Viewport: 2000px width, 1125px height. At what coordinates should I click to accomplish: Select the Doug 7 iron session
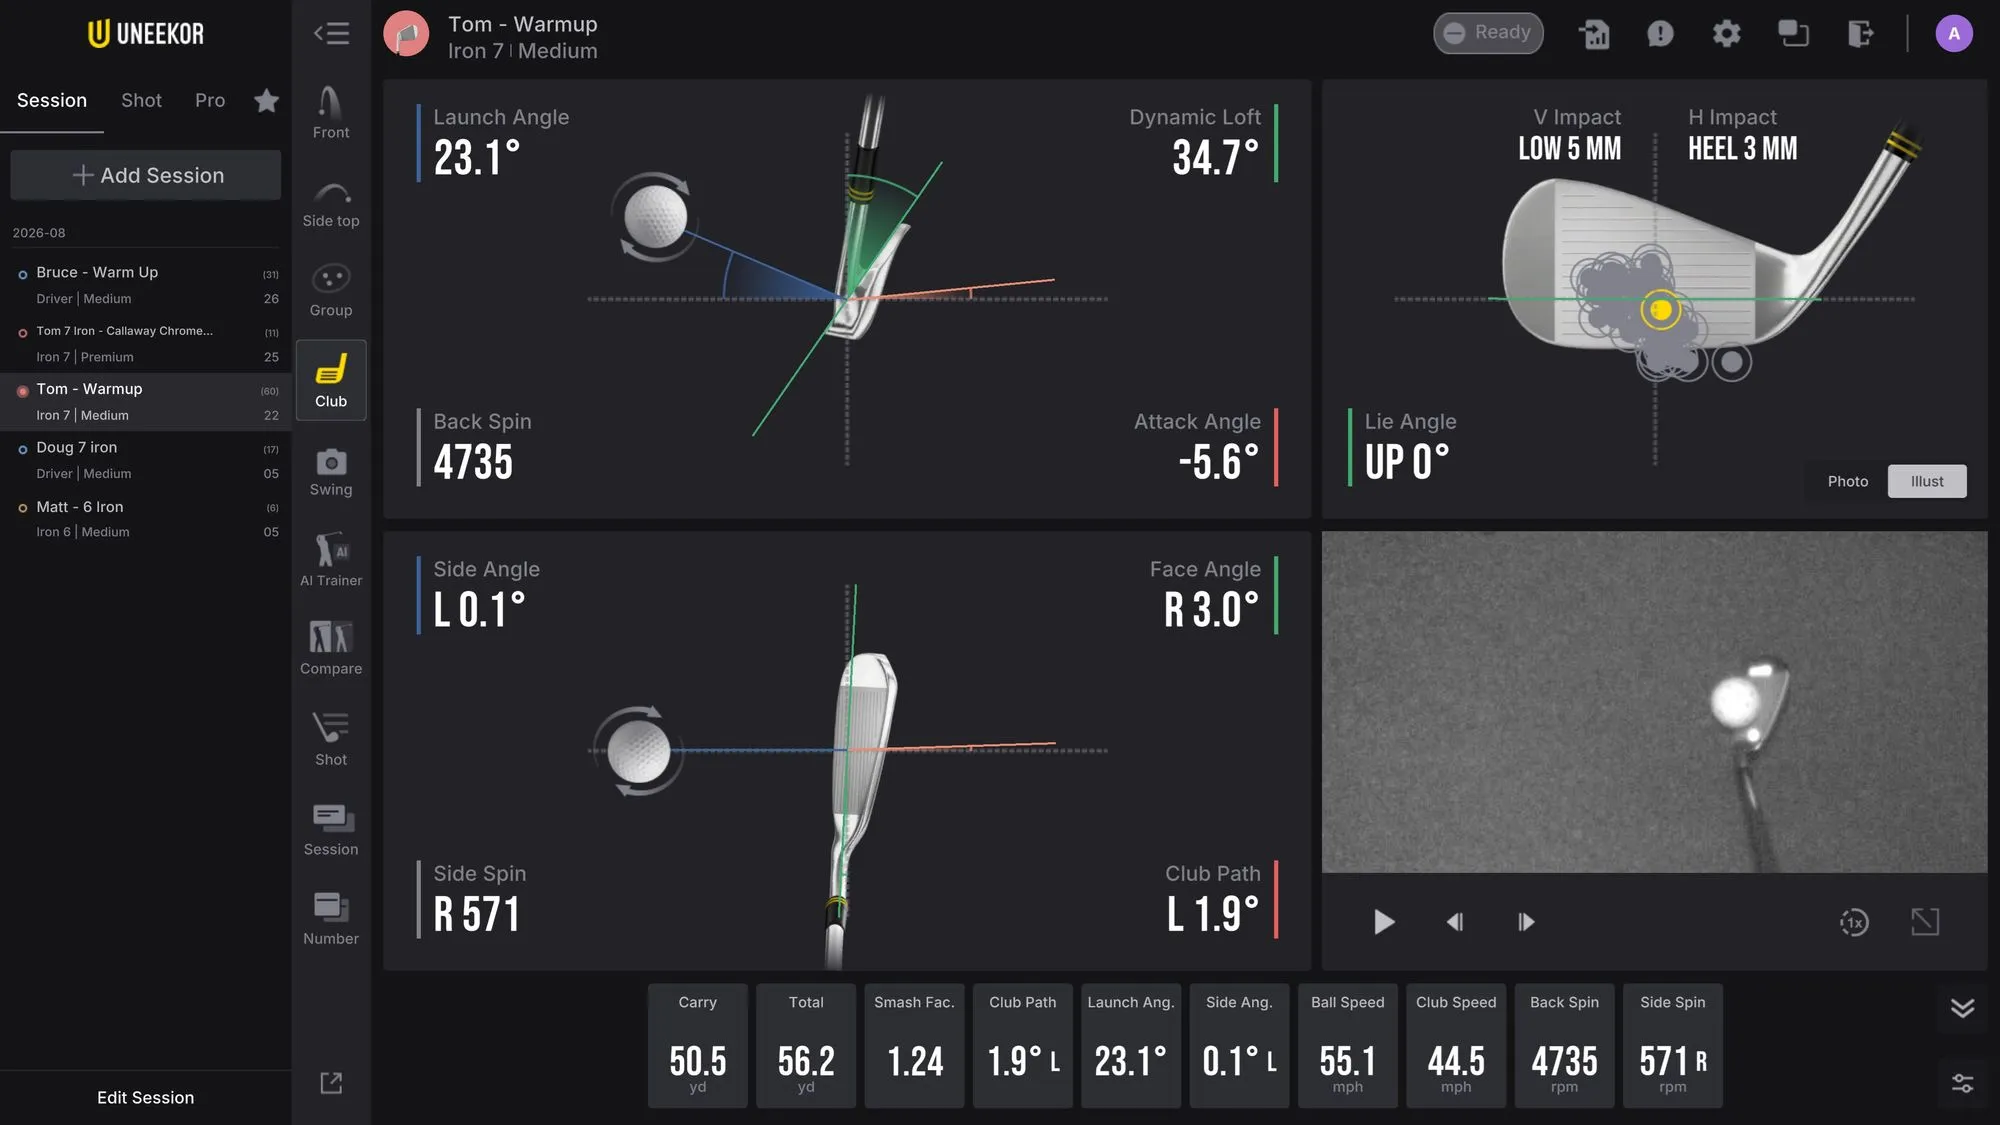(146, 460)
